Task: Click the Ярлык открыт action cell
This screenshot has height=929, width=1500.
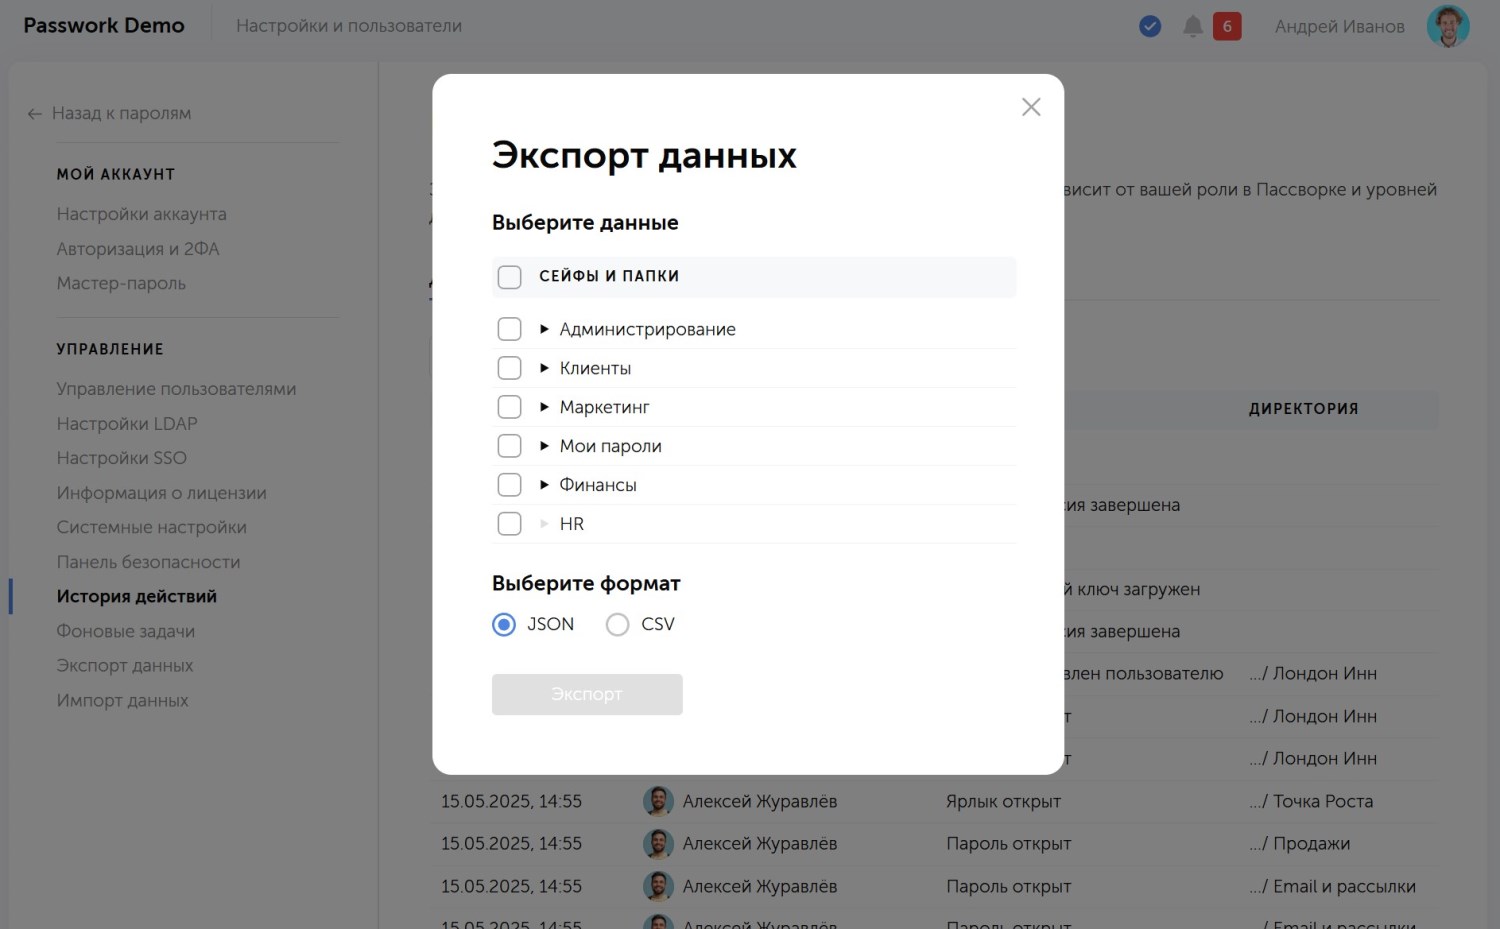Action: point(1003,801)
